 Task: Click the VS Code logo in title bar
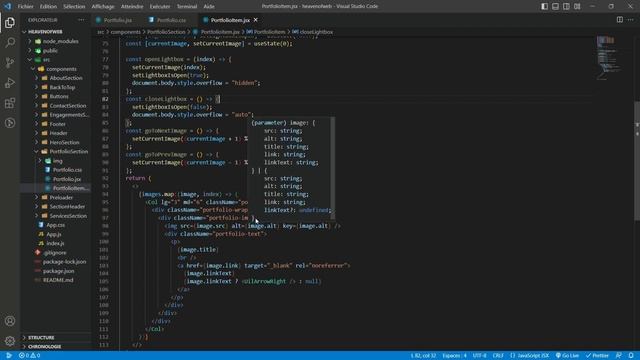coord(7,6)
